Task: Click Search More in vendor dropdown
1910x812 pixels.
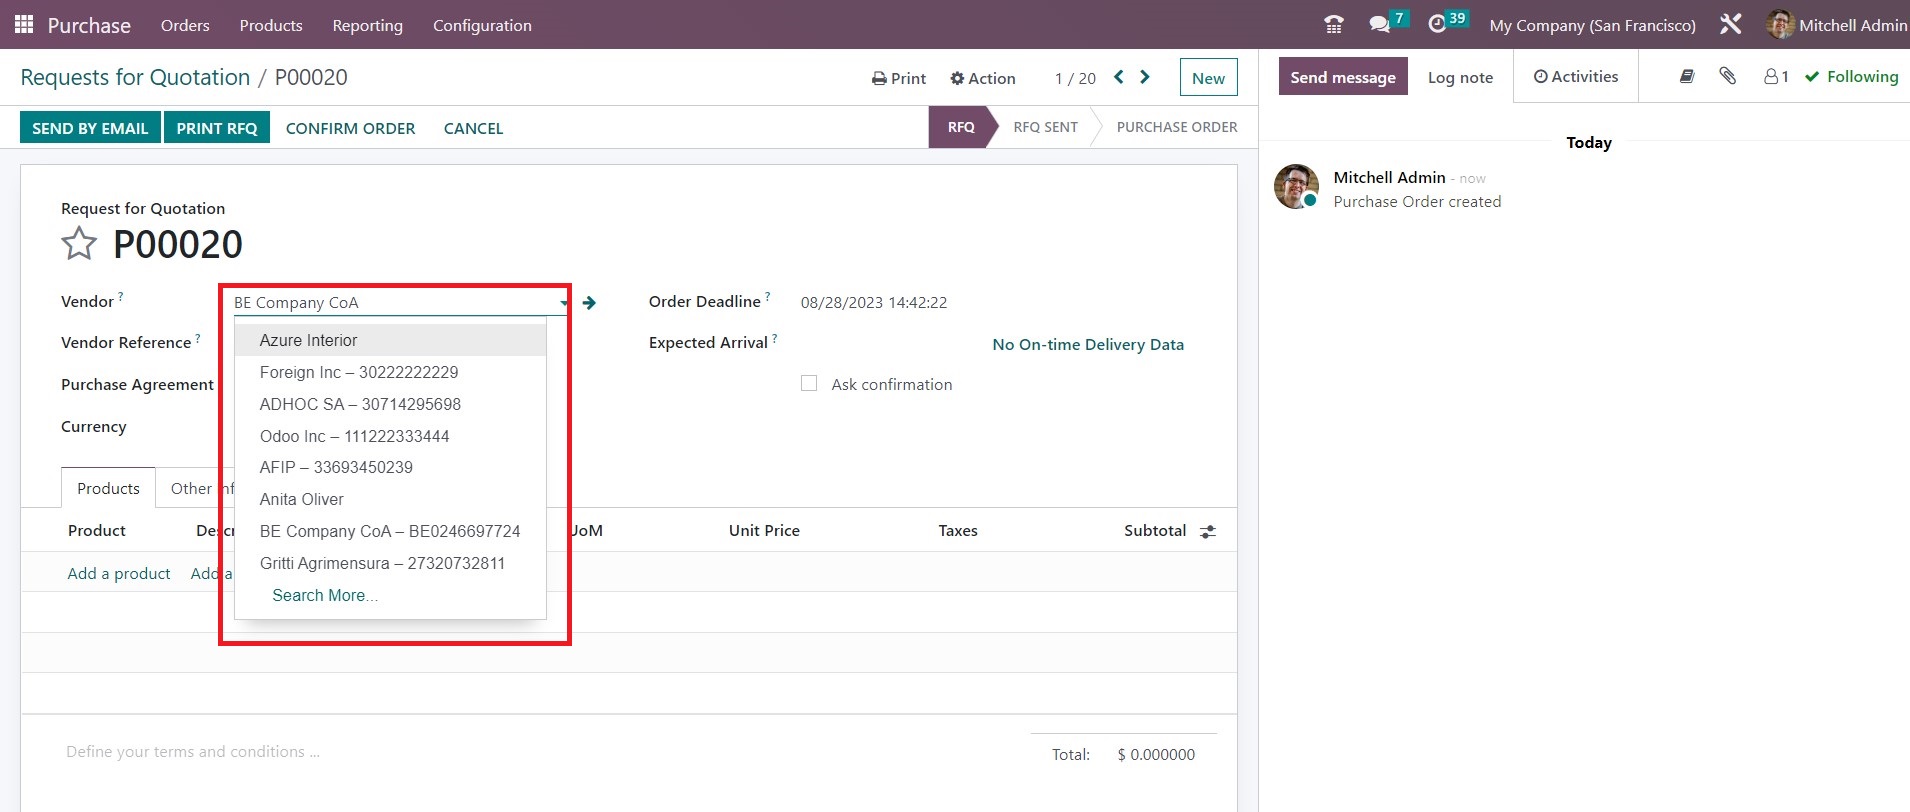Action: point(325,595)
